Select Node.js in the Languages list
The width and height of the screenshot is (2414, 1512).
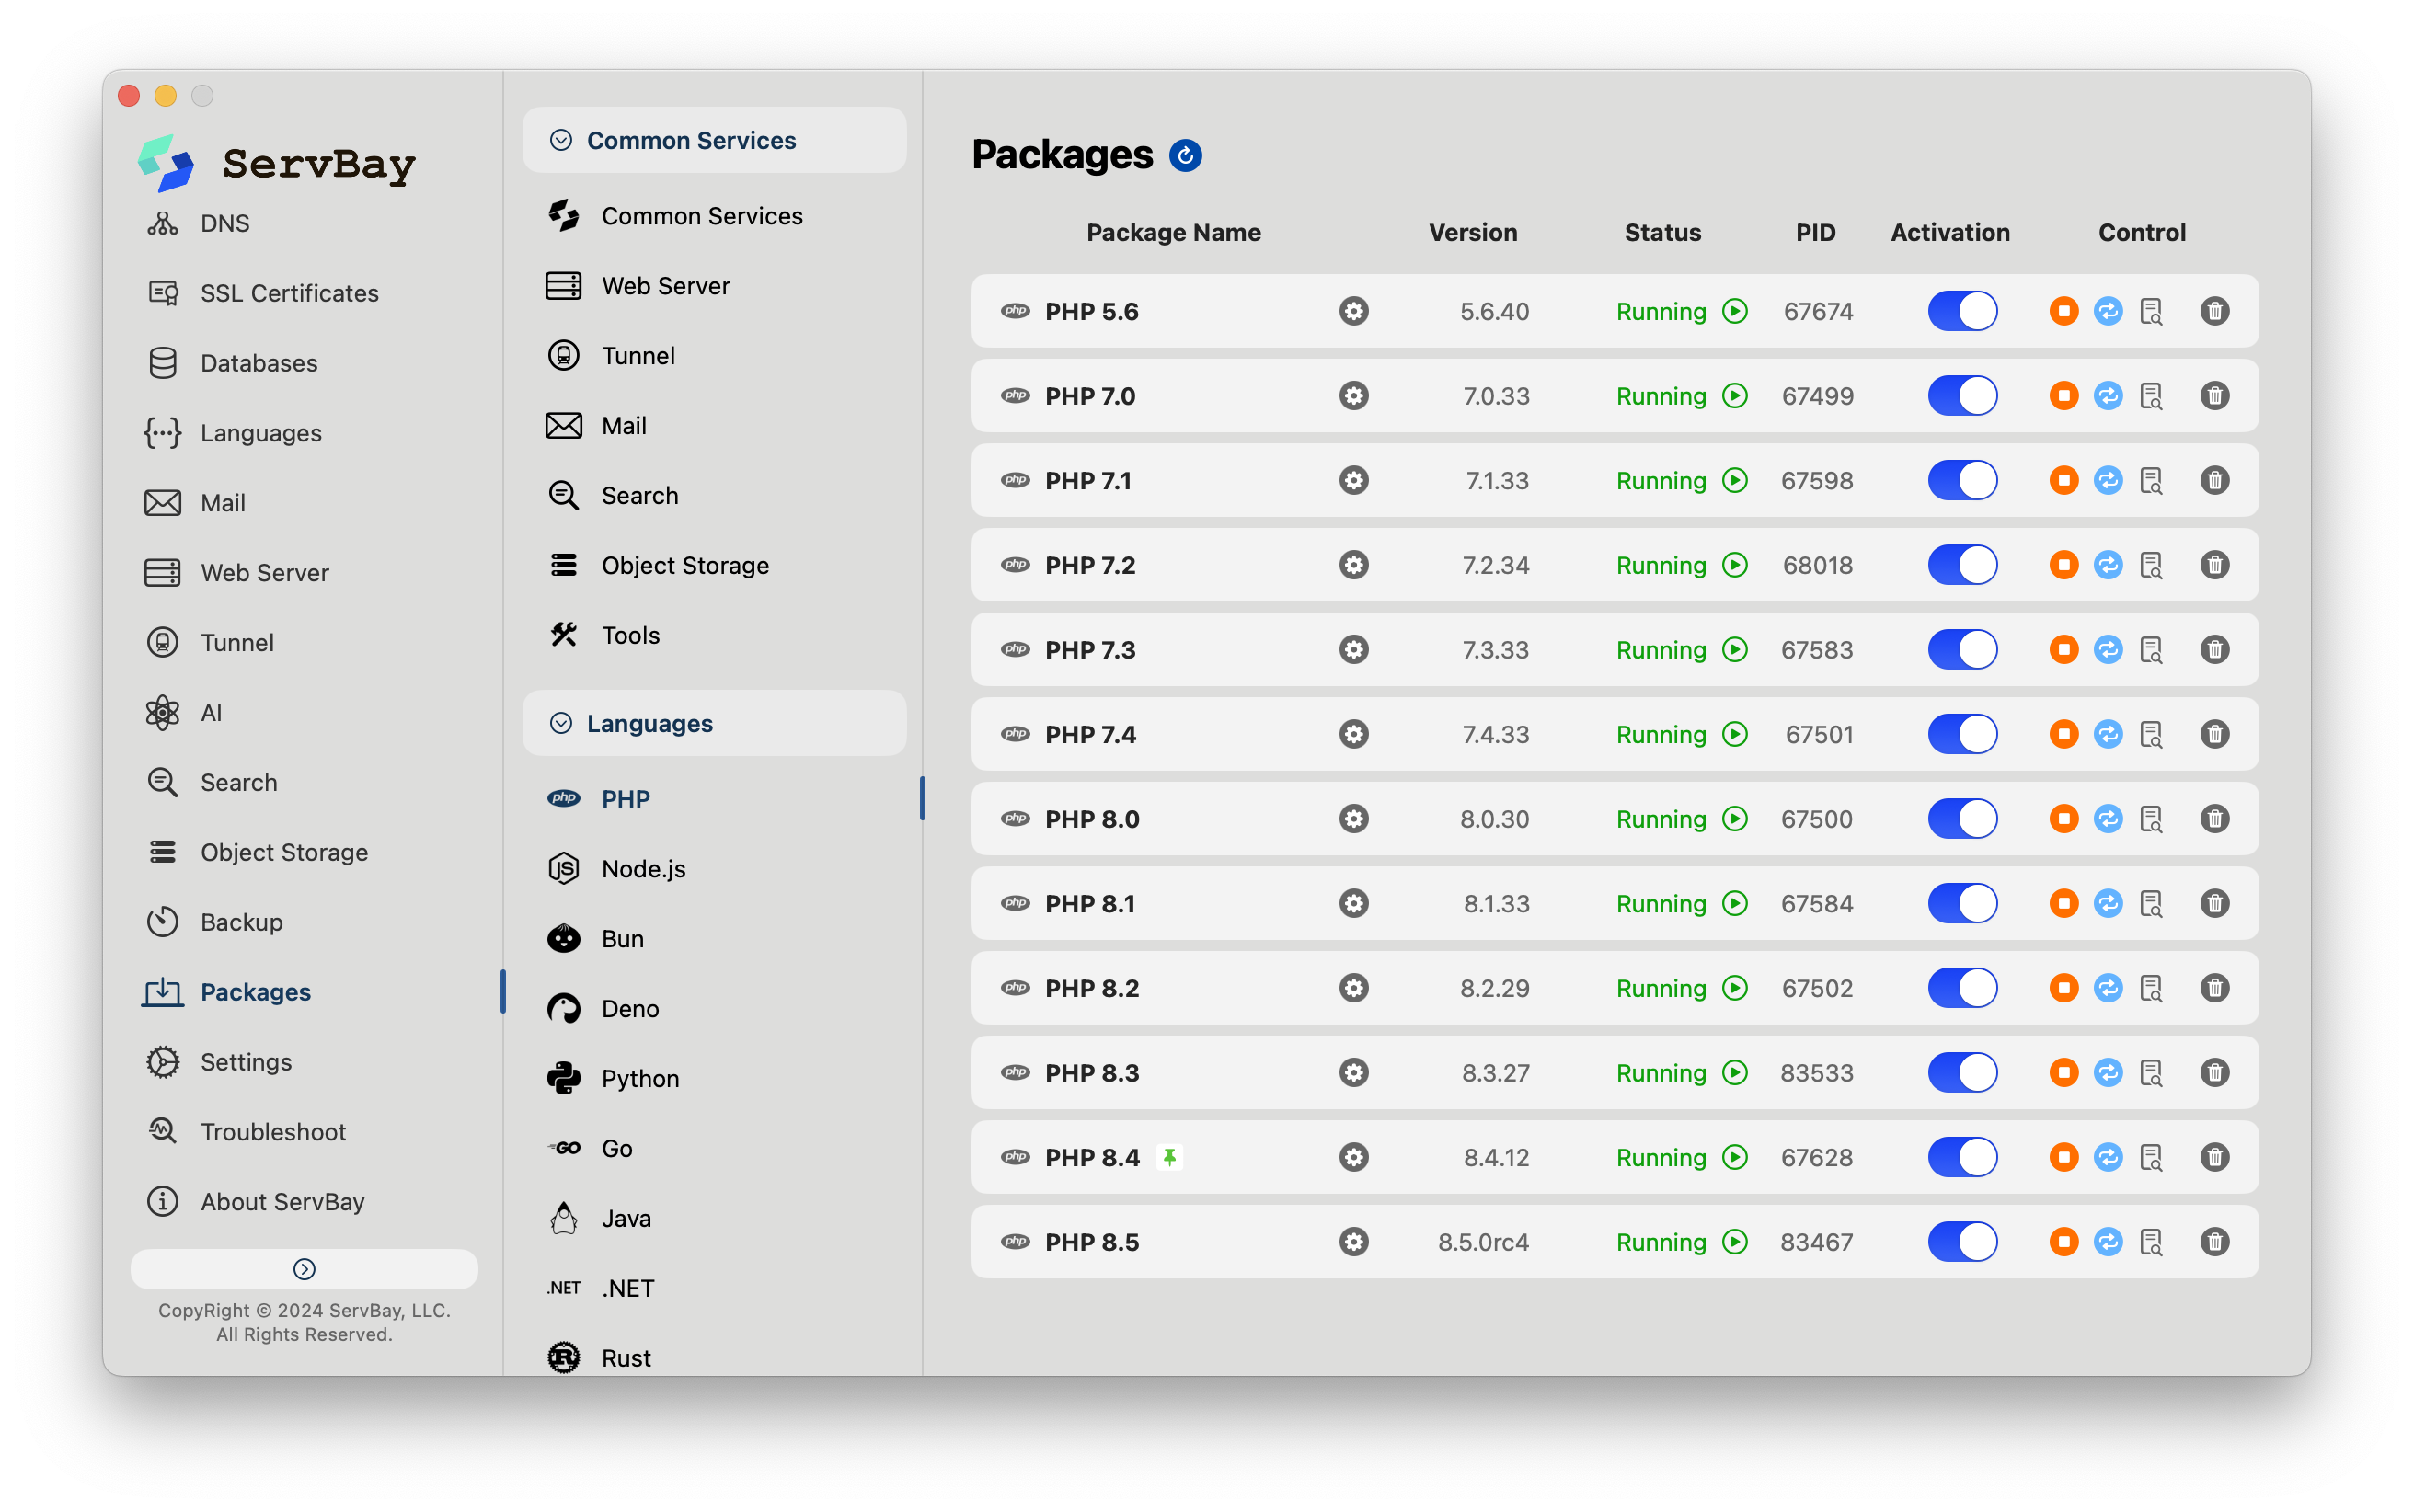[643, 869]
